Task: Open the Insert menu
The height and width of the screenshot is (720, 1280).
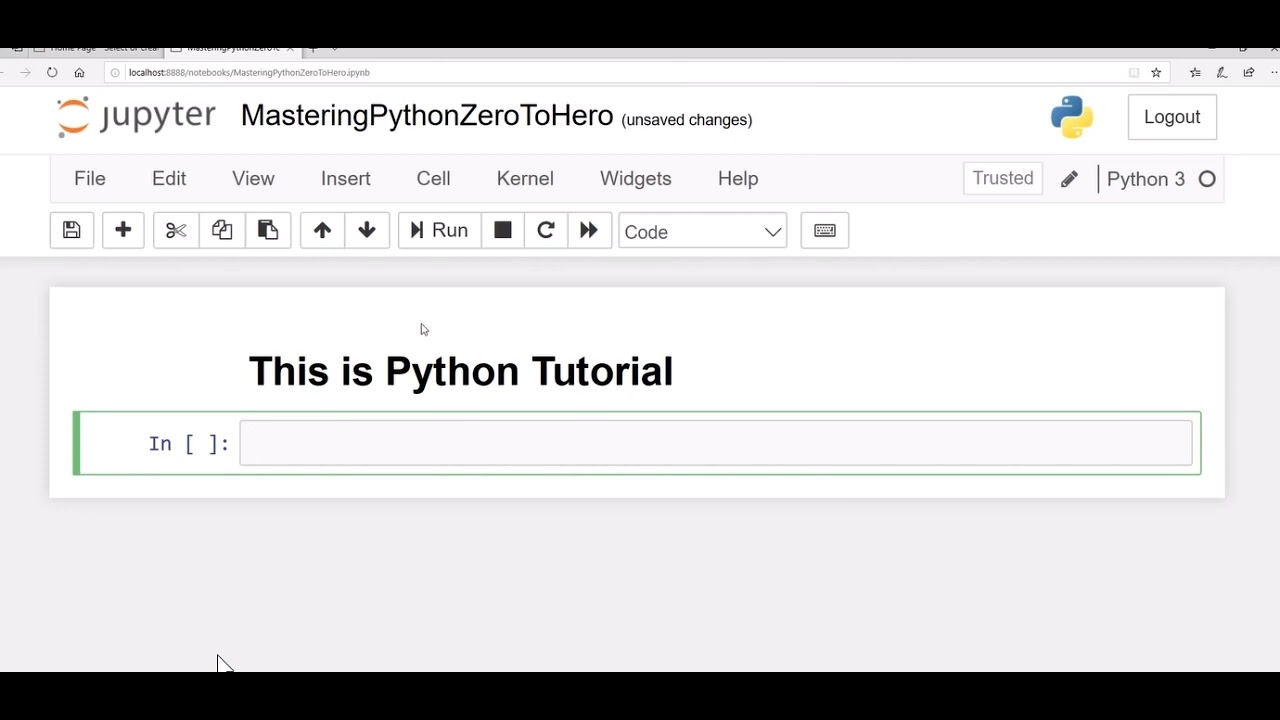Action: [x=346, y=178]
